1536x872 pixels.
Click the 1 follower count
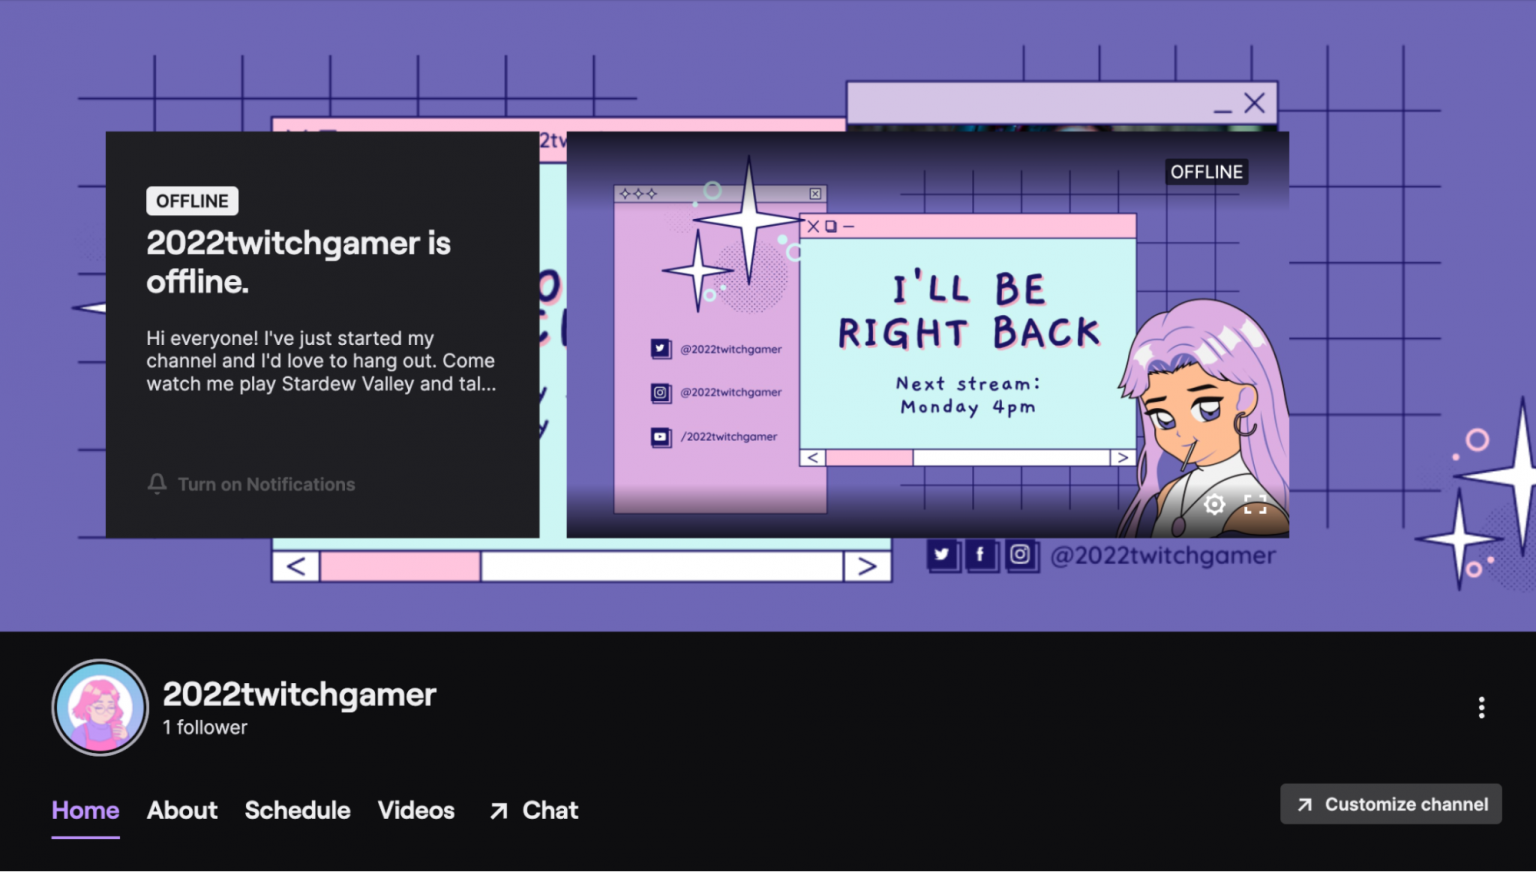(204, 727)
